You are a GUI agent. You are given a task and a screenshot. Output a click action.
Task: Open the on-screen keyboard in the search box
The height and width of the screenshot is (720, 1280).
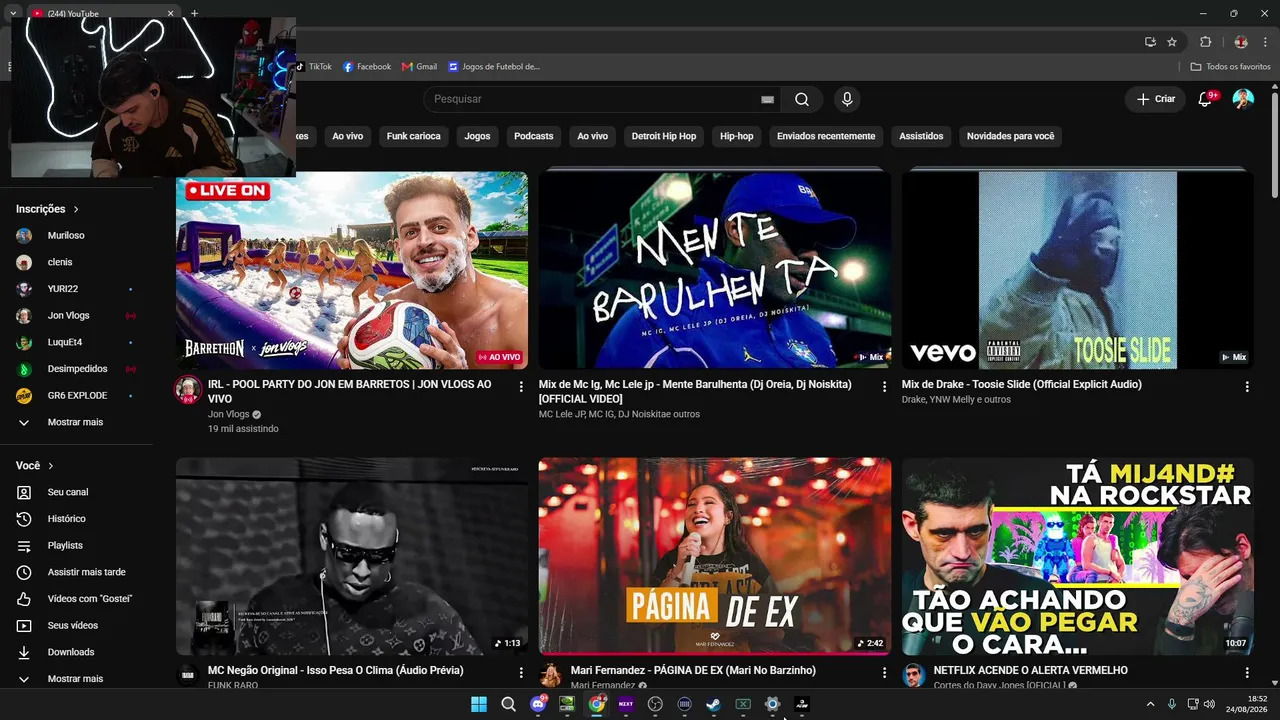coord(767,99)
